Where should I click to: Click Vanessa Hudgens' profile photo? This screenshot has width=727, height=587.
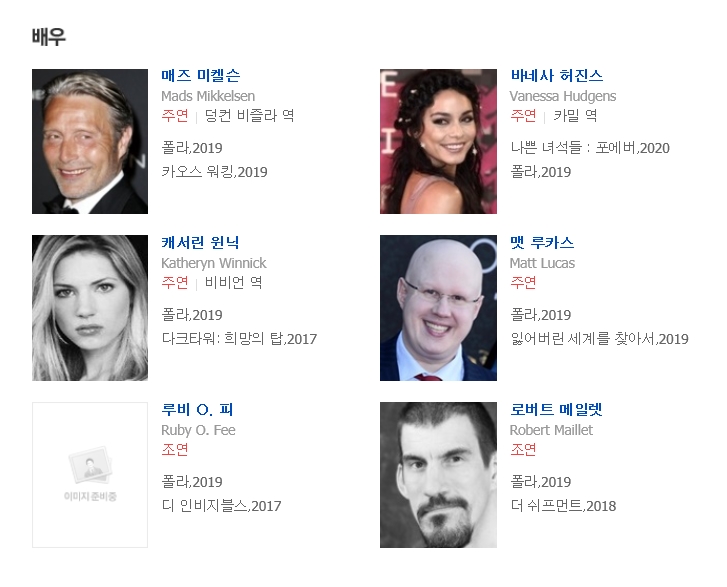point(438,141)
